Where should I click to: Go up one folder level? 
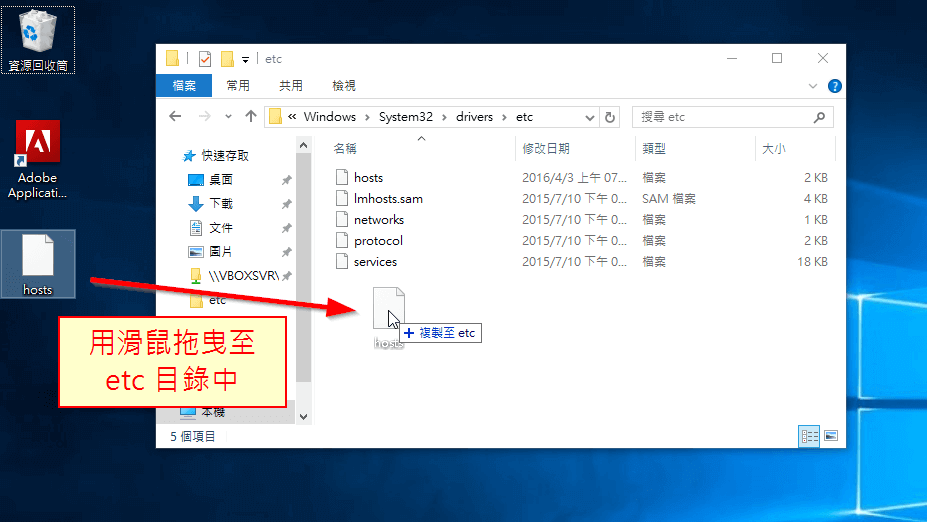(x=251, y=116)
